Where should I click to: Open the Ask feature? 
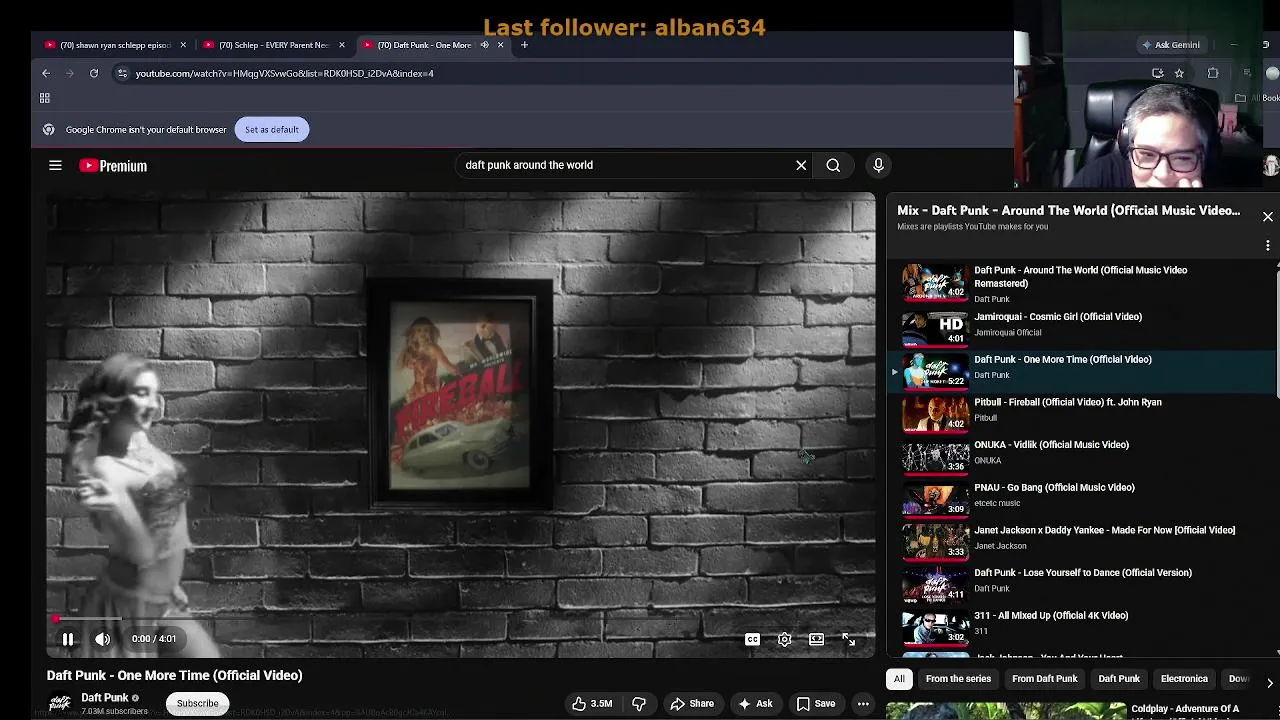click(x=755, y=704)
